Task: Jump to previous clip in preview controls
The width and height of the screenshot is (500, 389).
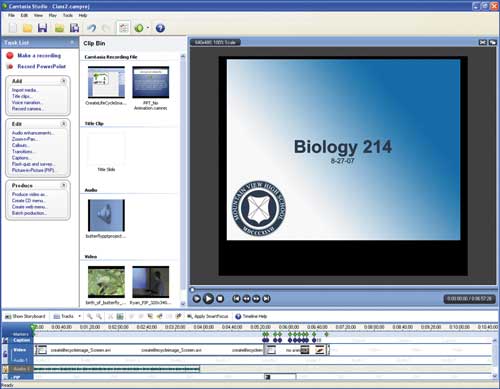Action: pyautogui.click(x=236, y=299)
